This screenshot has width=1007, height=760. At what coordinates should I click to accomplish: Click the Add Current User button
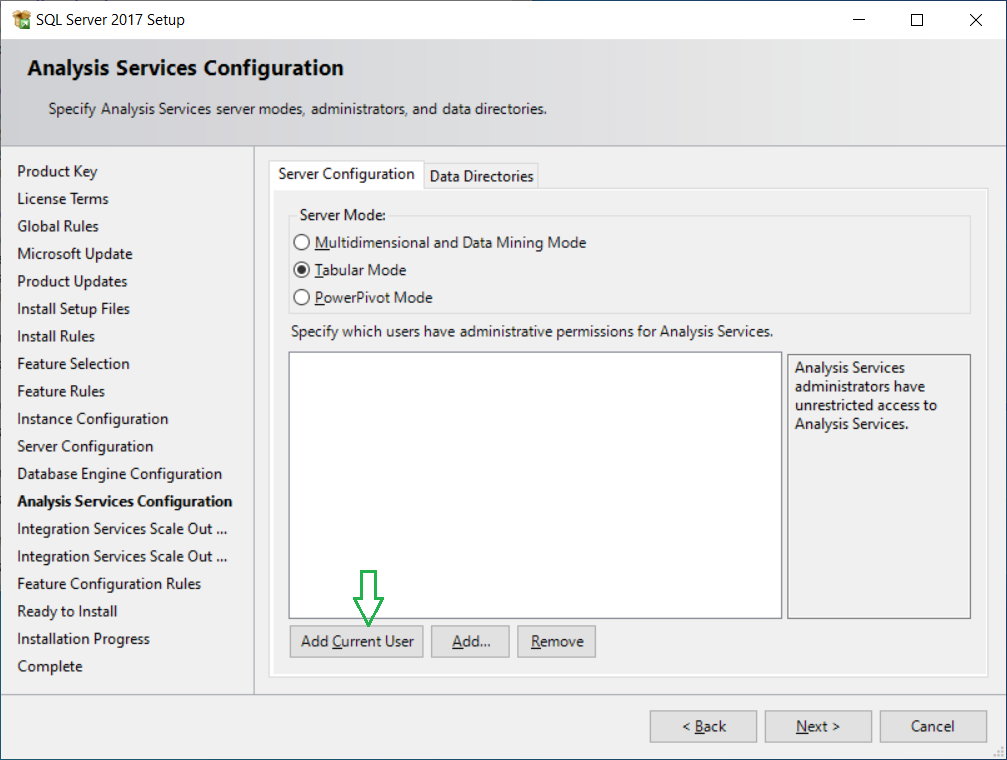[x=357, y=642]
